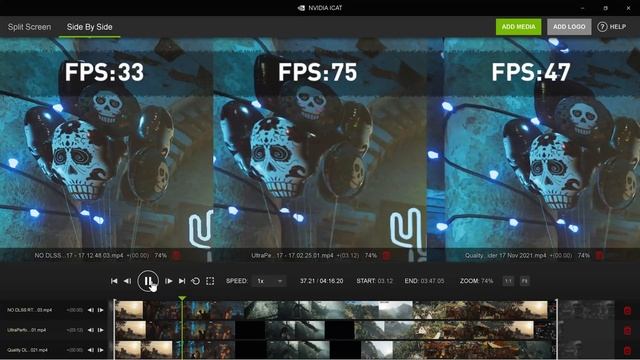Click the NO DLSS RT track label

[x=29, y=310]
